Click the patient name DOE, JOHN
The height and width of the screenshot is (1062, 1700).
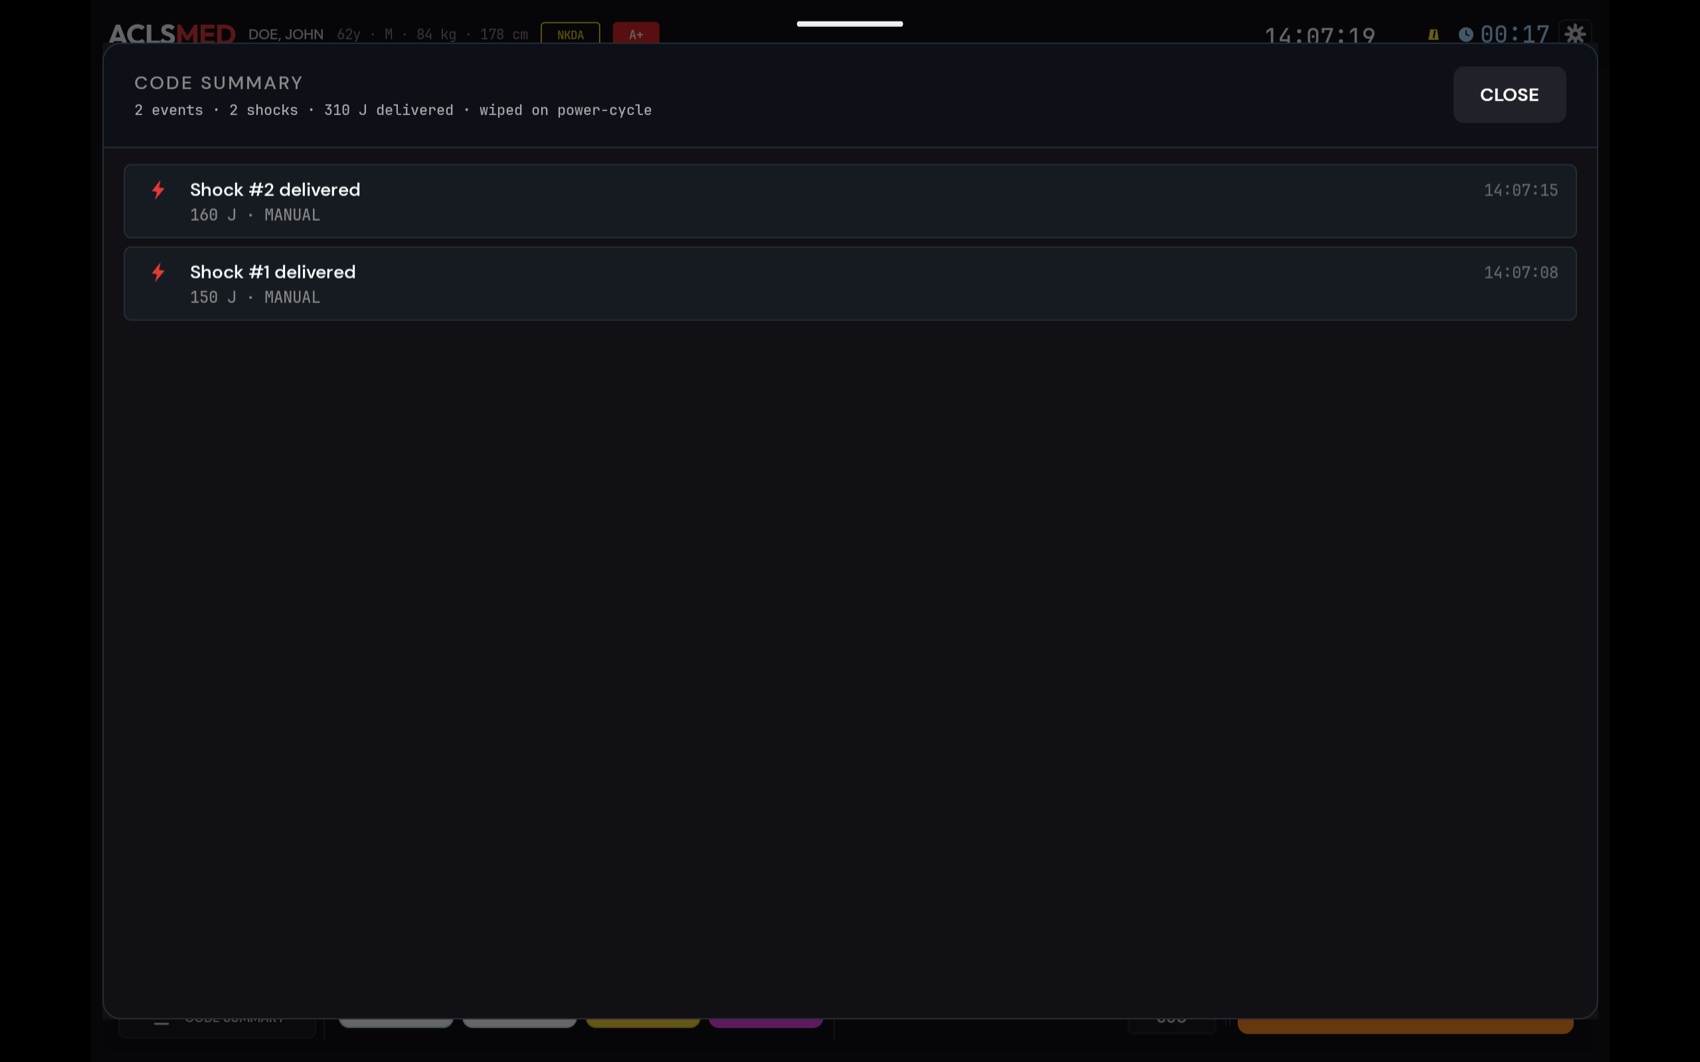coord(286,34)
